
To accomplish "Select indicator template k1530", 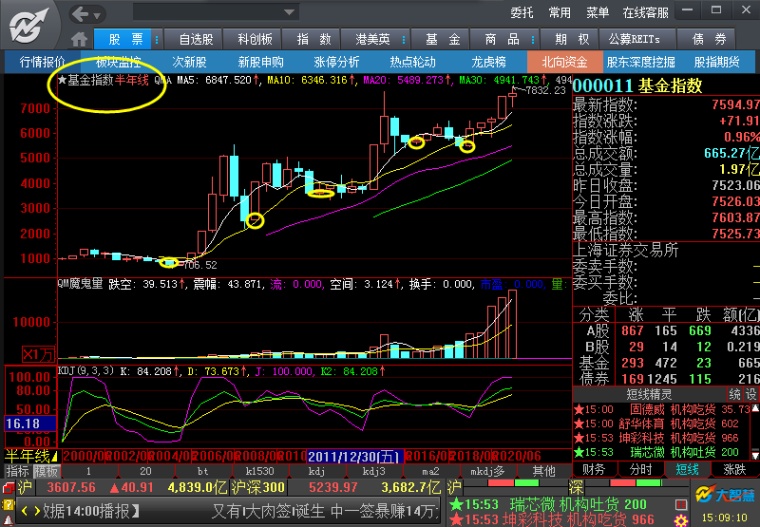I will tap(260, 471).
